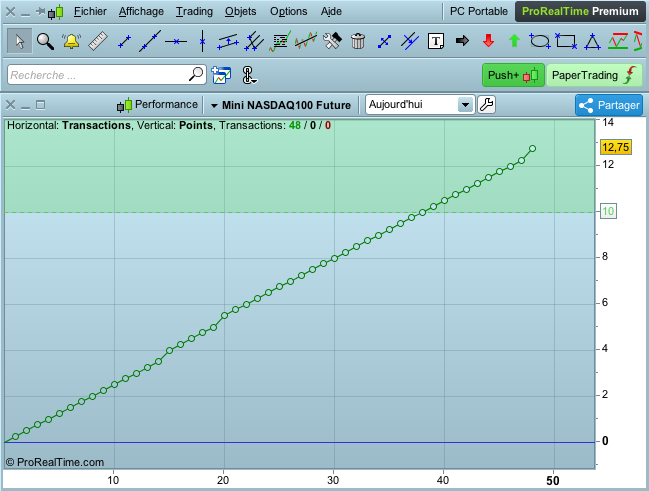Activate the magnifying glass zoom tool
Screen dimensions: 649x491
click(45, 41)
